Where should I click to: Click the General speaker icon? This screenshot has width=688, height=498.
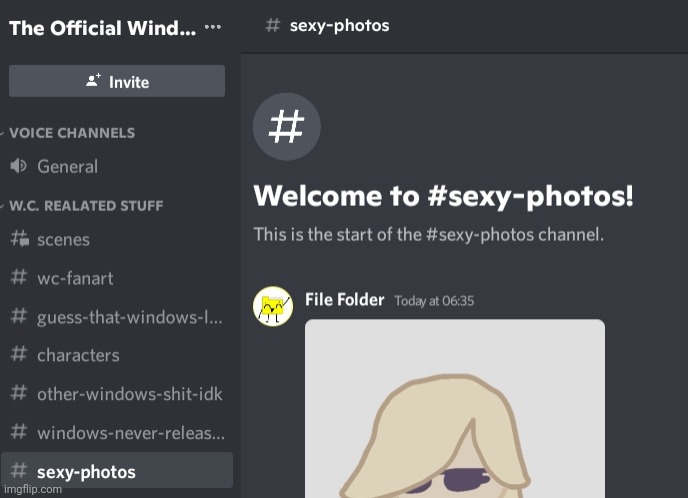tap(18, 166)
